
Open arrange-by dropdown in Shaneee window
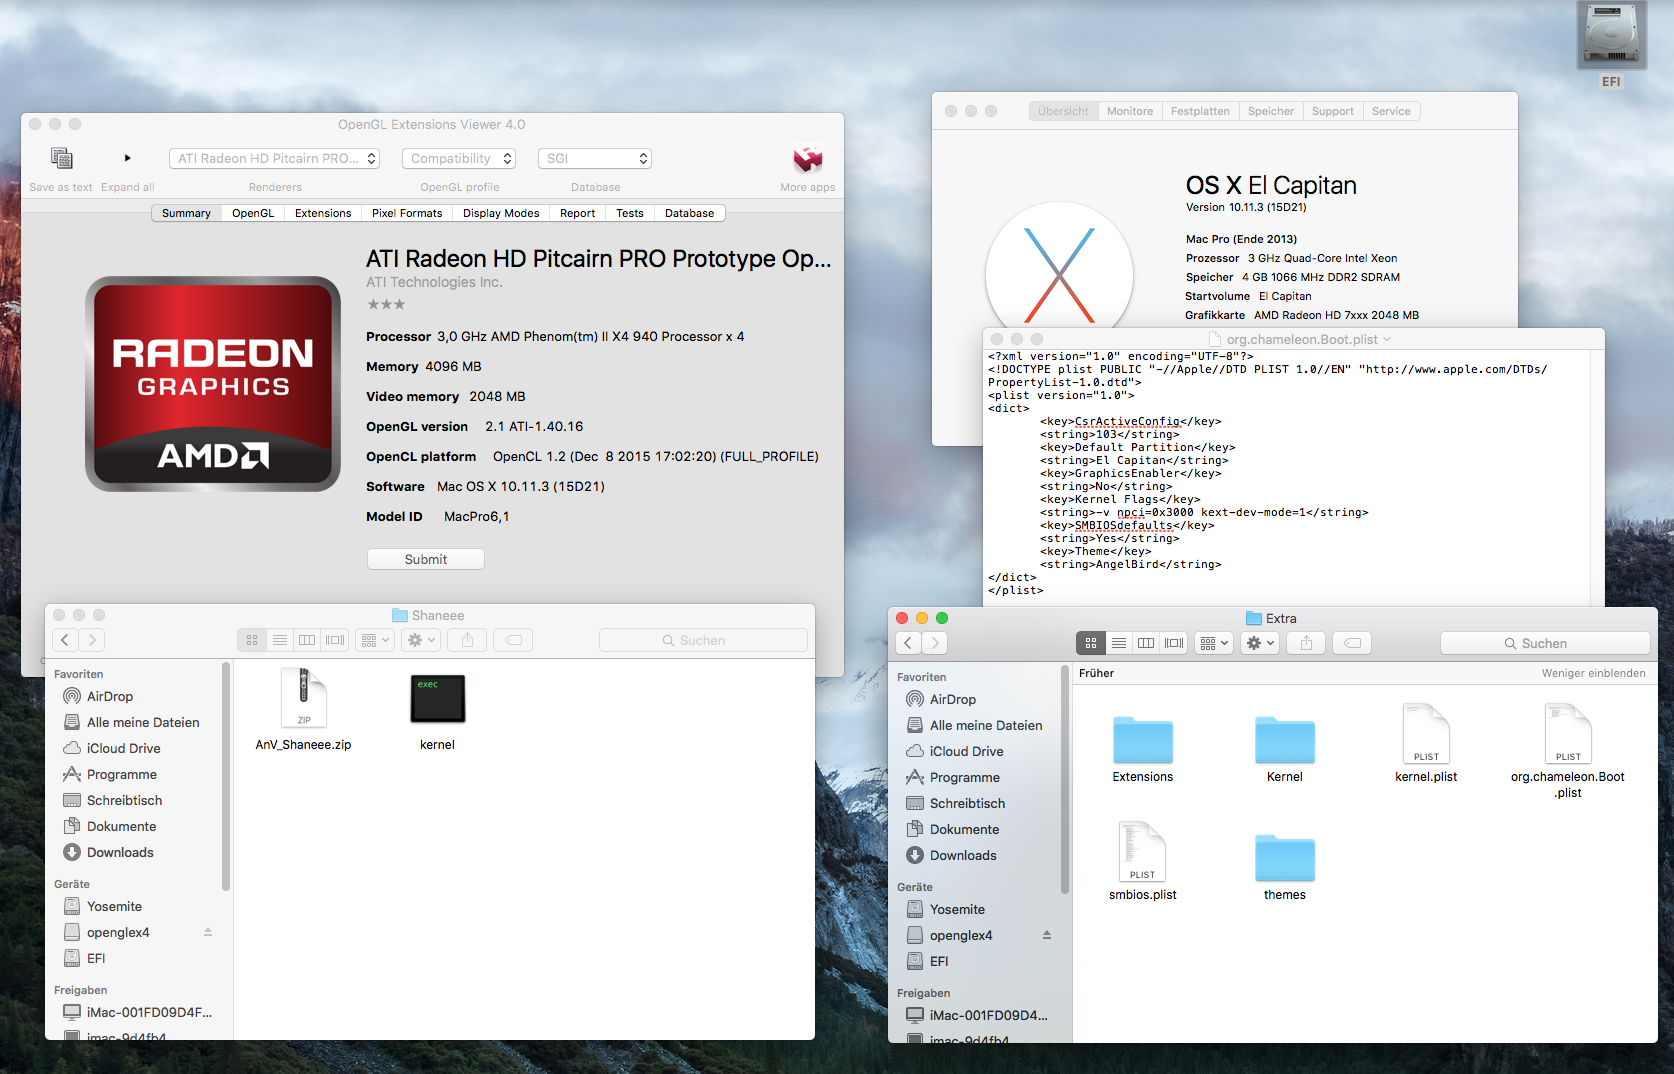(x=375, y=640)
